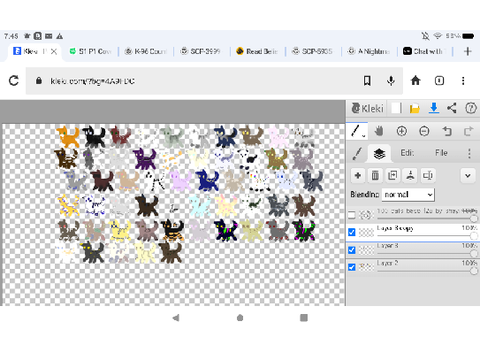The width and height of the screenshot is (480, 360).
Task: Click the orange cat on canvas
Action: point(68,136)
